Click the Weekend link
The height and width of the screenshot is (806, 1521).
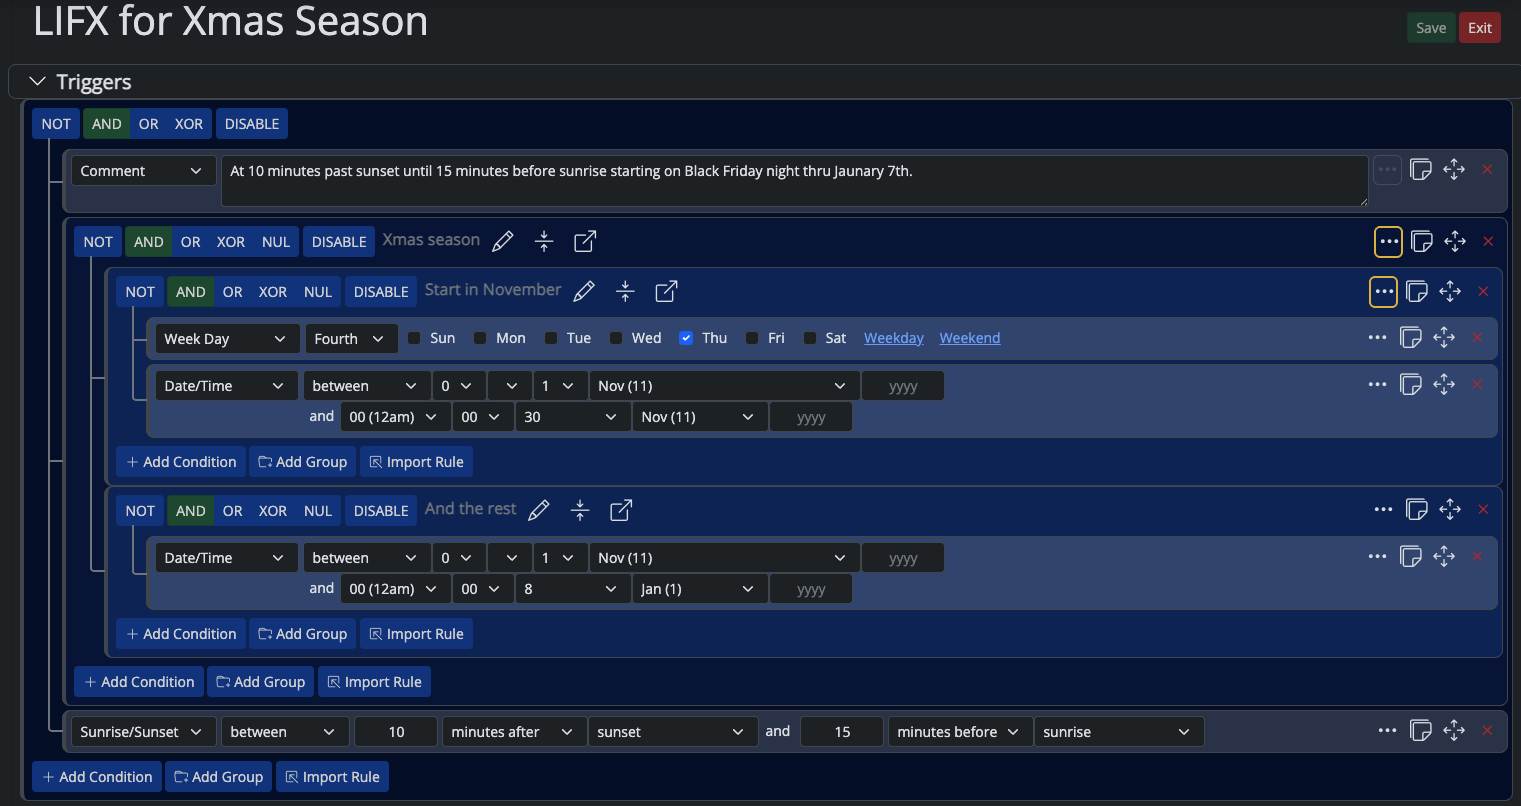tap(969, 338)
